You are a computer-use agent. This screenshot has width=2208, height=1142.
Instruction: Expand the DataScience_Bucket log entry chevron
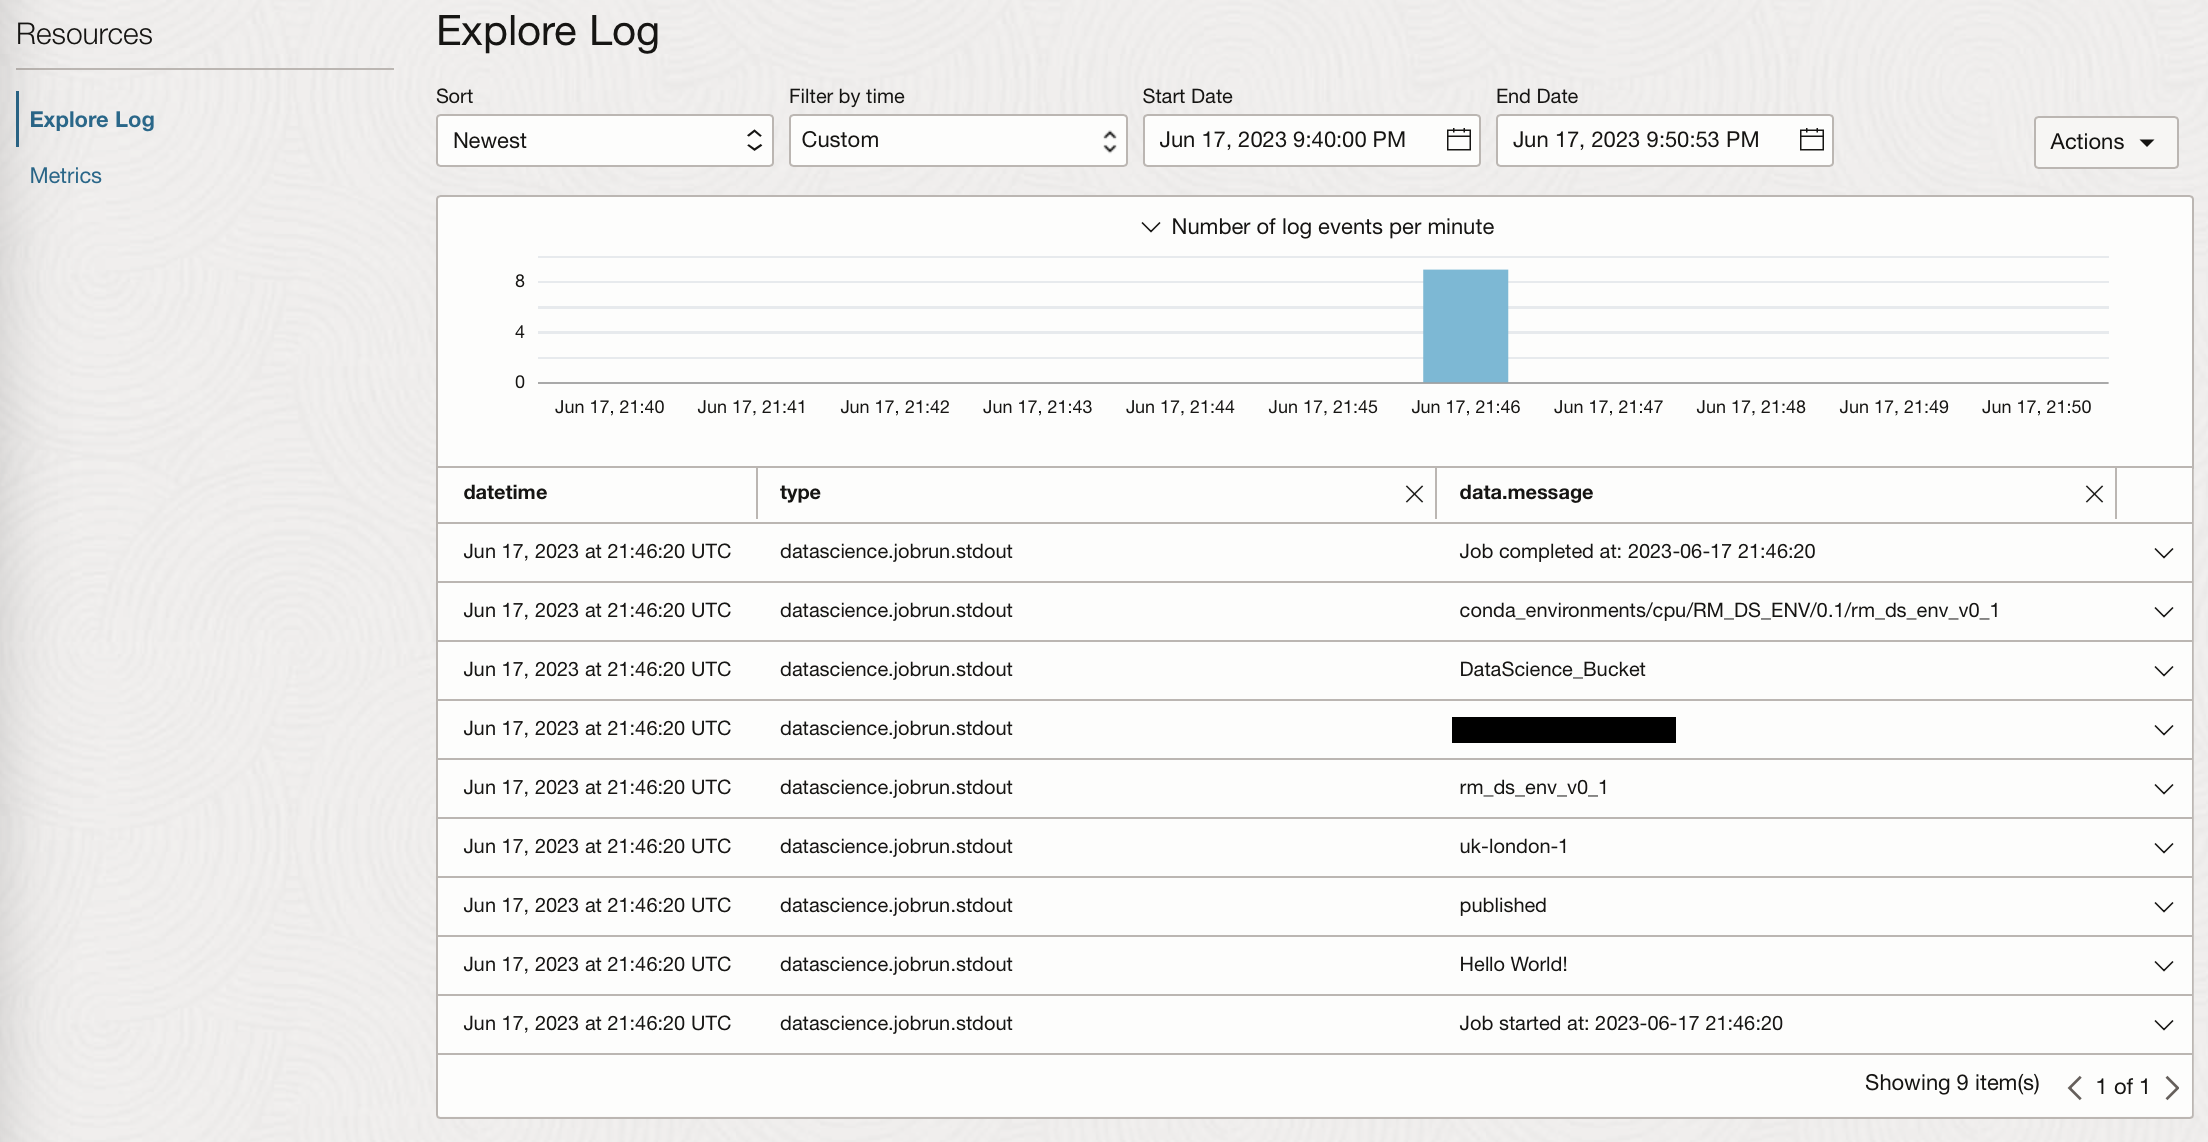click(x=2163, y=671)
